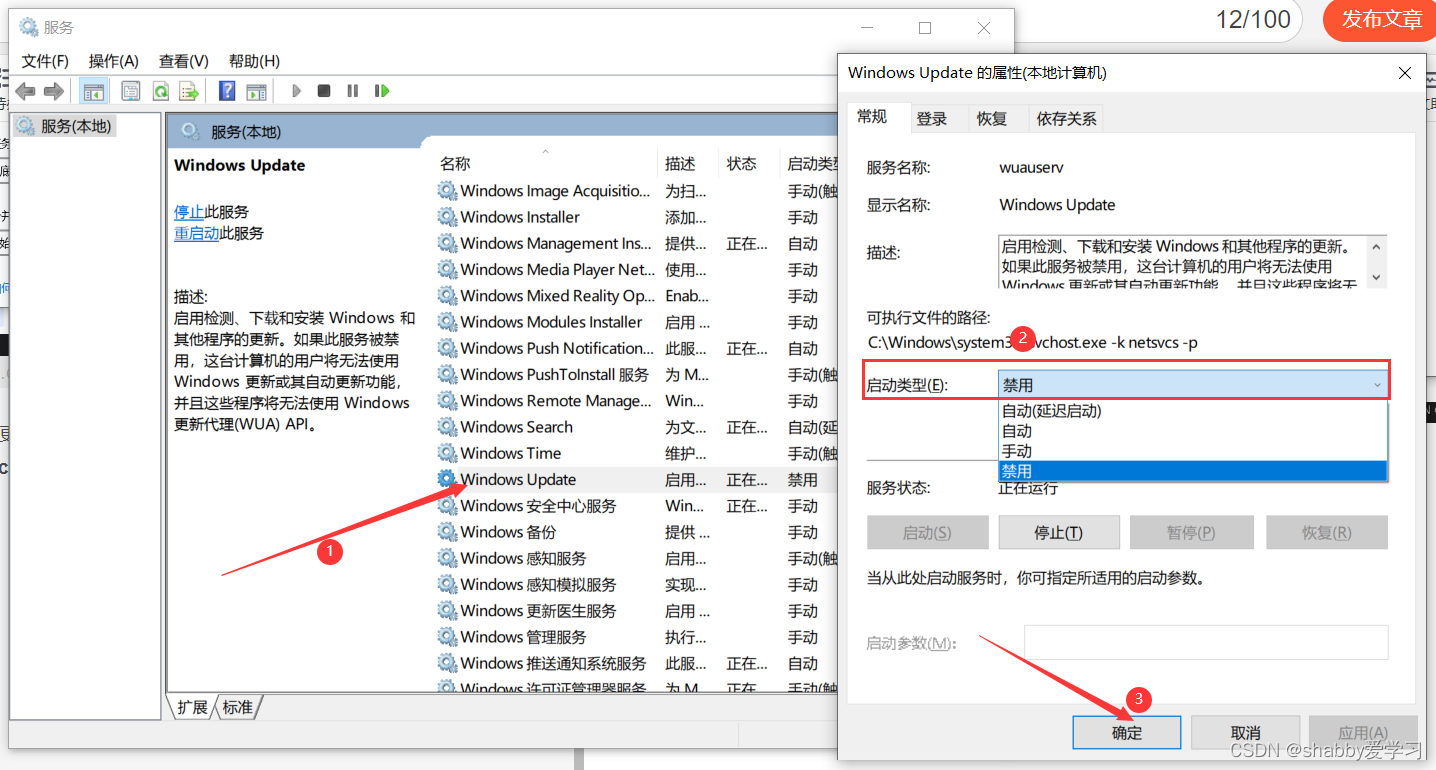1436x770 pixels.
Task: Click description box scrollbar down arrow
Action: click(x=1377, y=278)
